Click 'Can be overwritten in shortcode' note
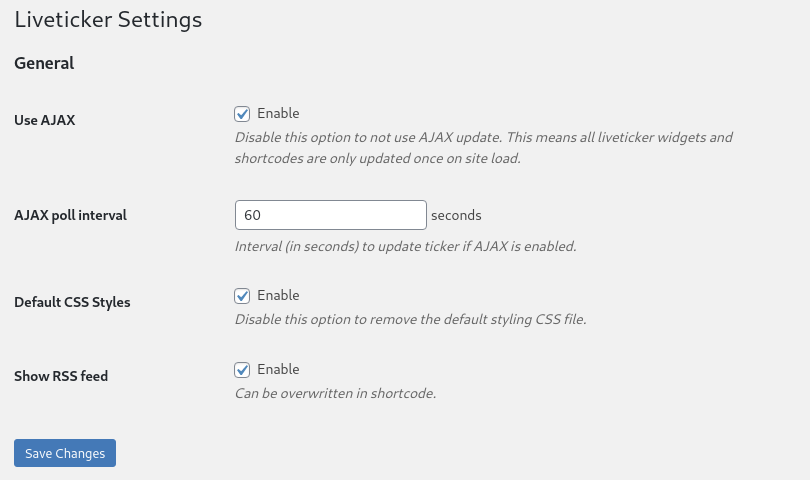 point(336,393)
